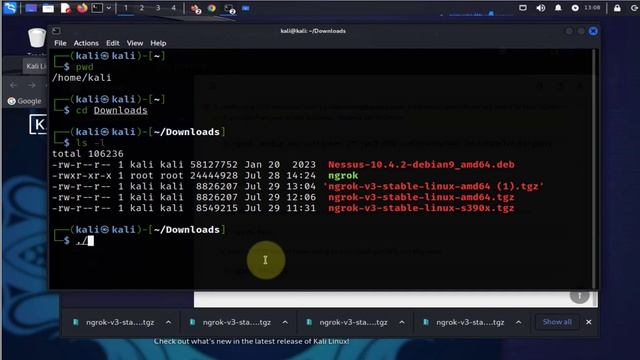Viewport: 640px width, 360px height.
Task: Click the ngrok-v3-stable-linux-s390x.tgz listing
Action: click(x=421, y=208)
